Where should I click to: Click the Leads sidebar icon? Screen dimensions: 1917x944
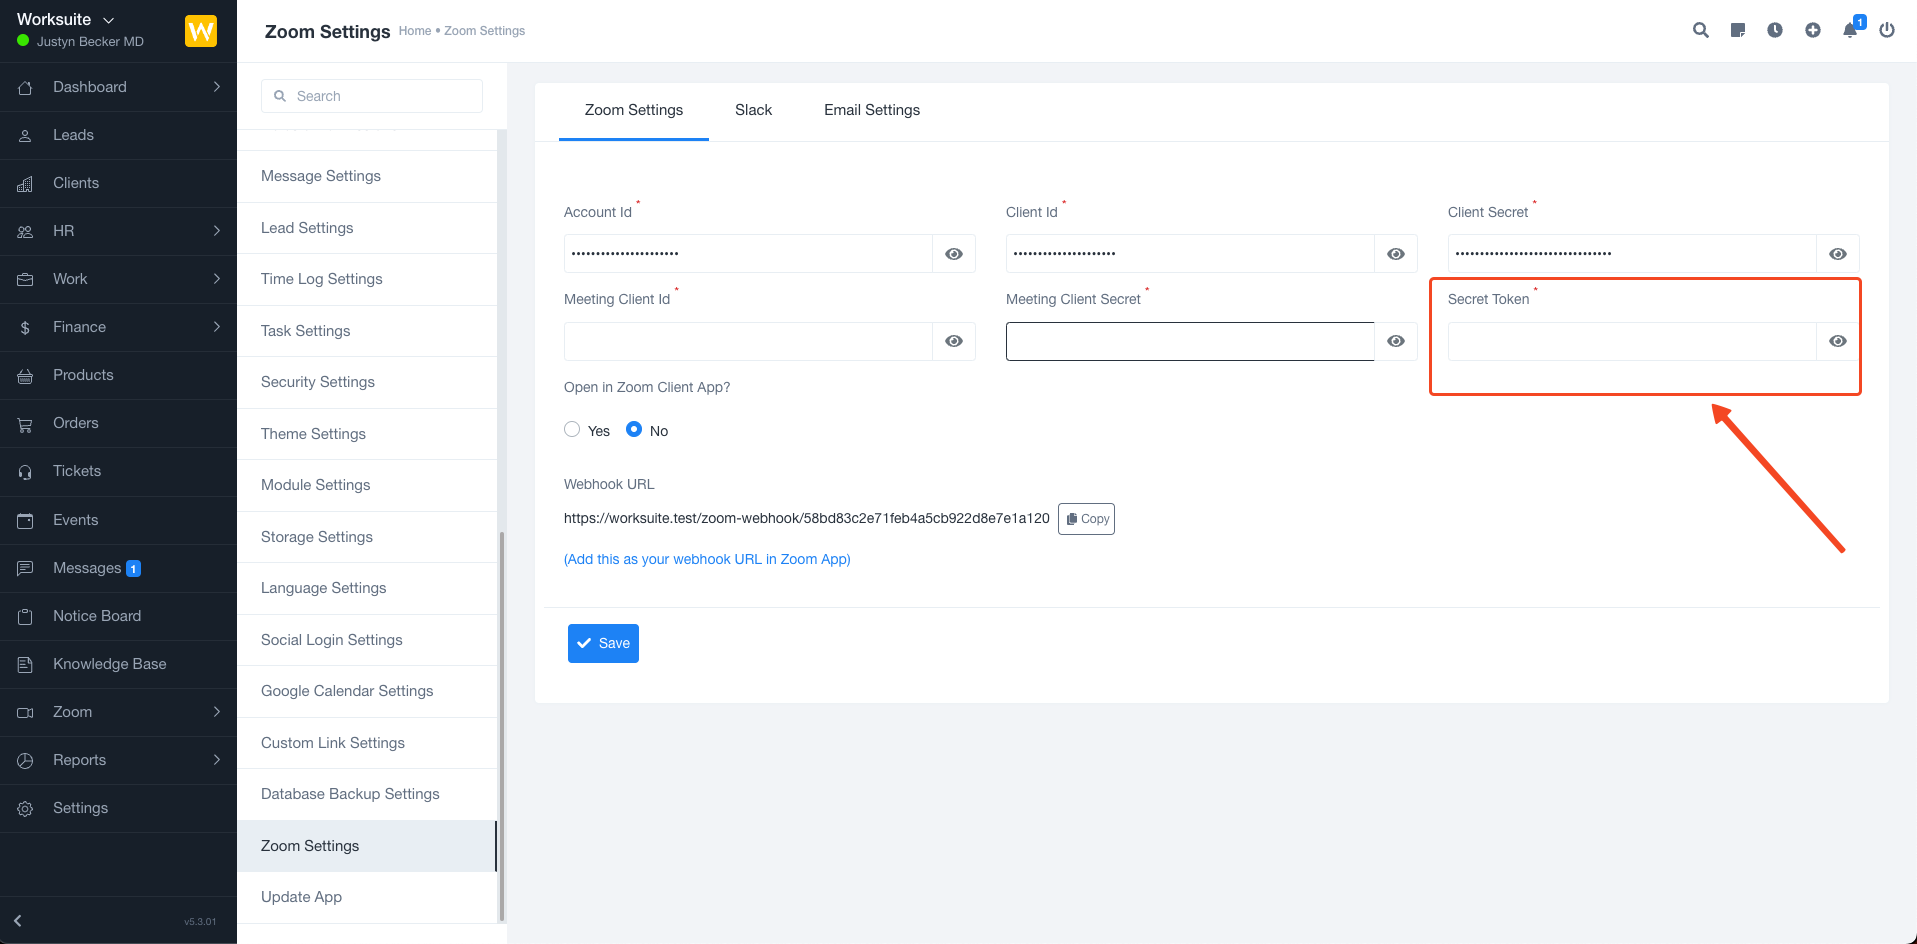click(x=25, y=135)
